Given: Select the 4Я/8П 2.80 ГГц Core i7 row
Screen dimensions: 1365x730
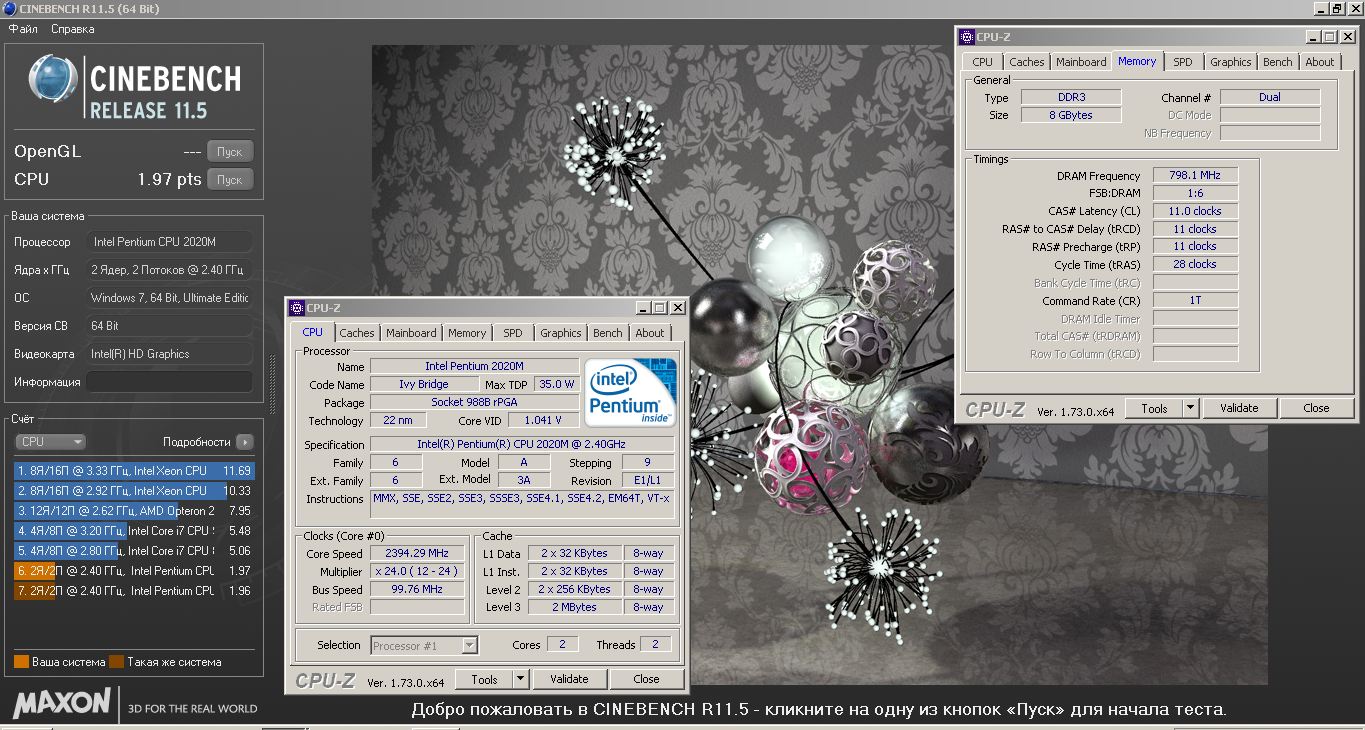Looking at the screenshot, I should [x=134, y=550].
